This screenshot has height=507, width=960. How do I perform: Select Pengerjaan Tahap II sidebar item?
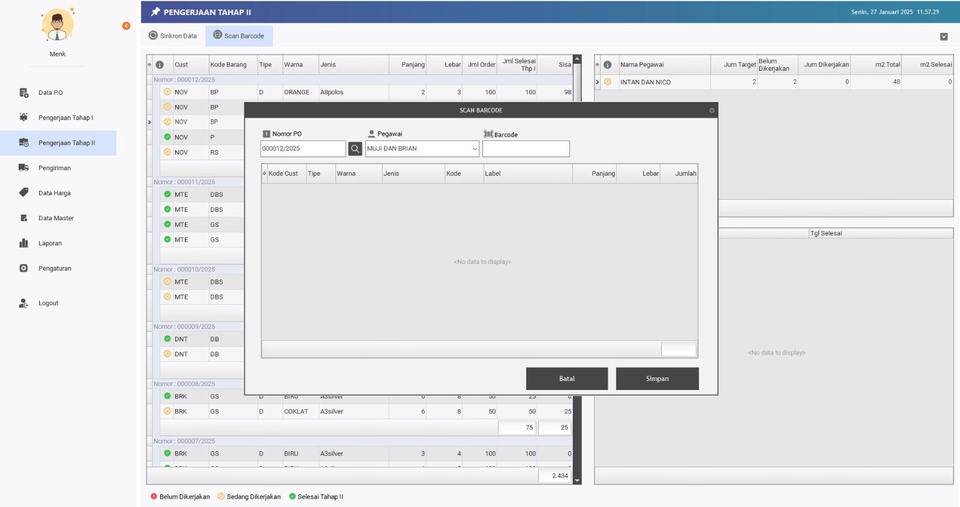58,143
